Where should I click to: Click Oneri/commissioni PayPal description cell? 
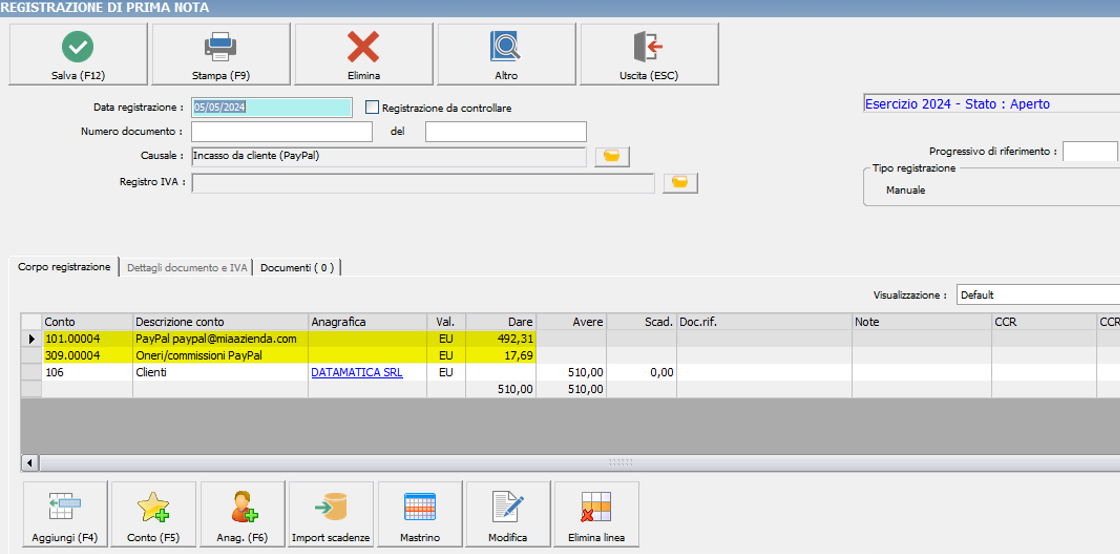(221, 356)
